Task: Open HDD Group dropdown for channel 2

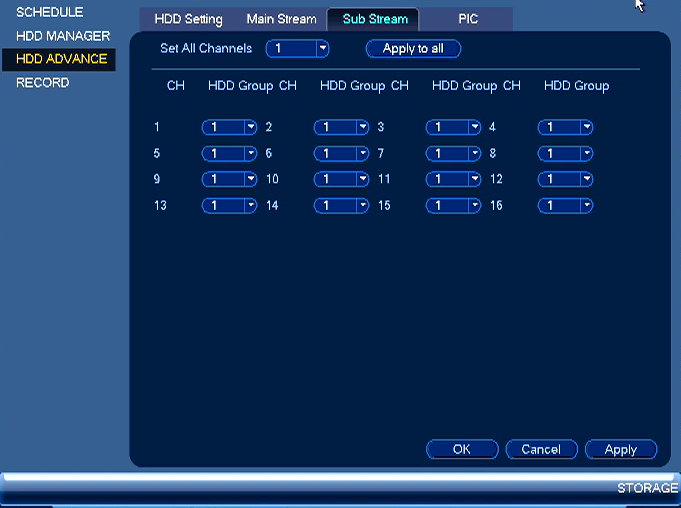Action: pos(341,127)
